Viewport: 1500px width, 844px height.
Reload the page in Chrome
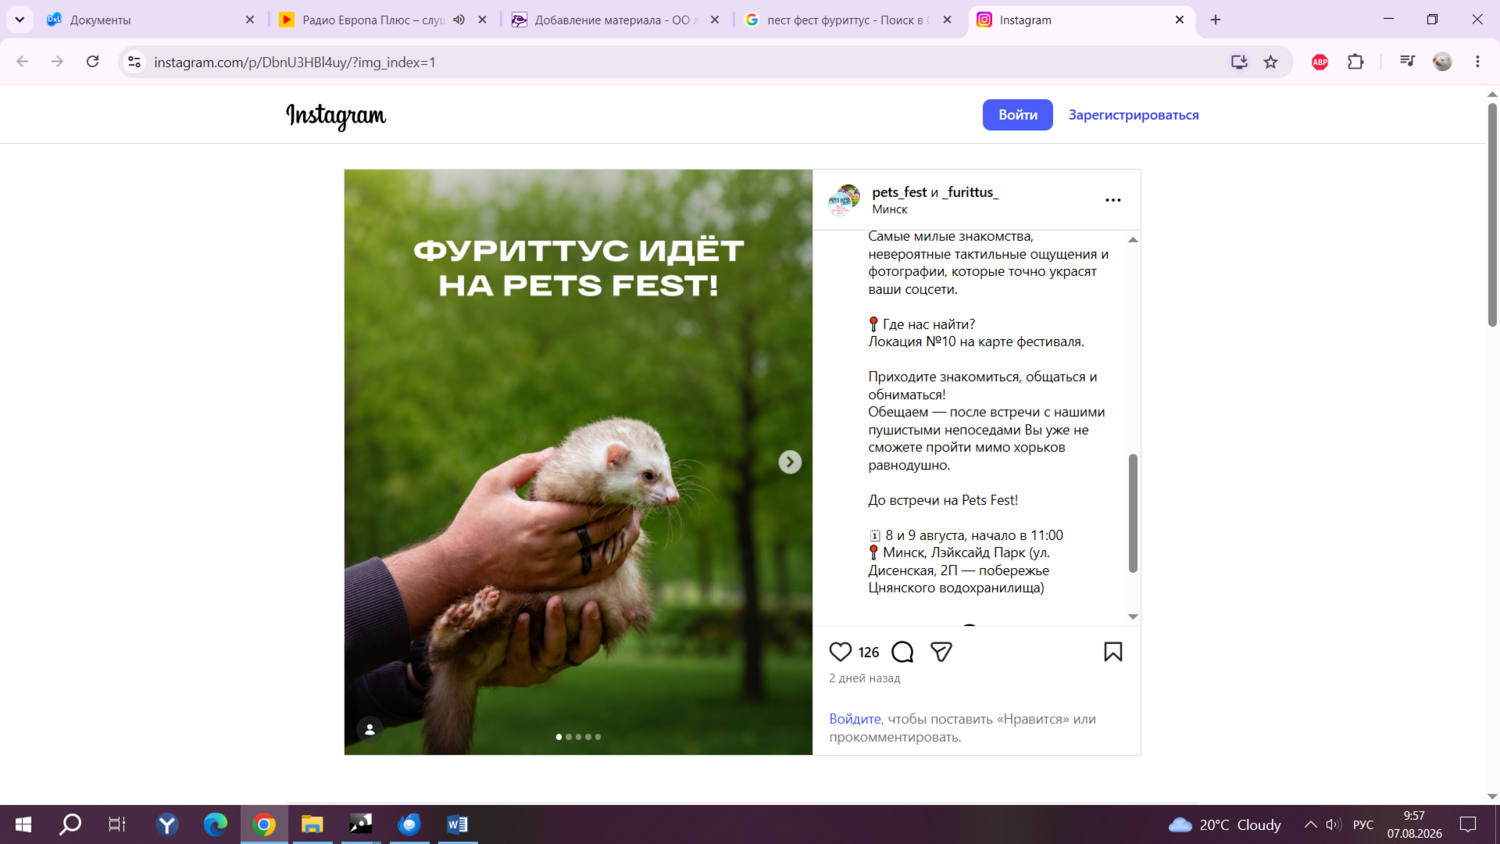click(93, 62)
